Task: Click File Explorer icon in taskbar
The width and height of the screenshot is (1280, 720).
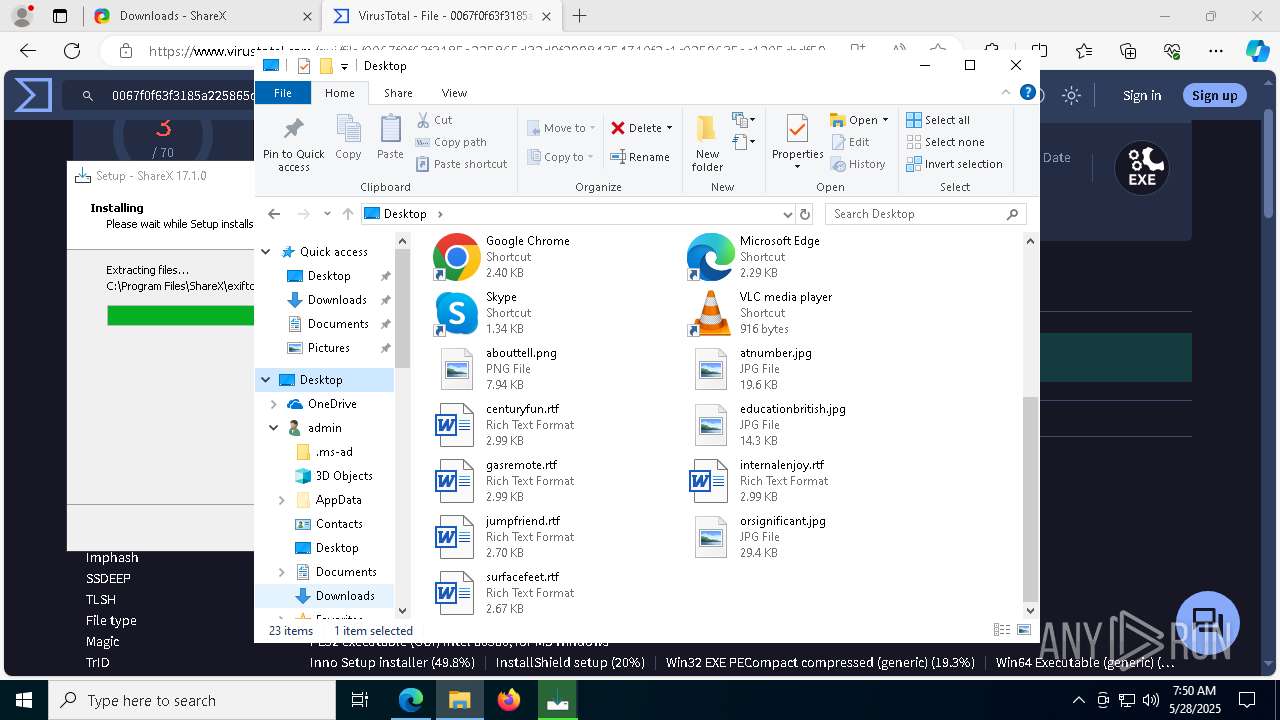Action: pos(460,700)
